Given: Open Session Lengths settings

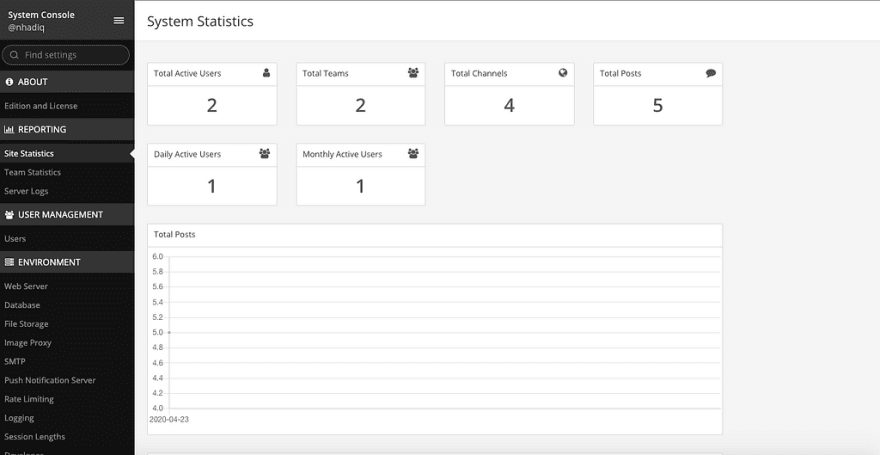Looking at the screenshot, I should click(35, 437).
